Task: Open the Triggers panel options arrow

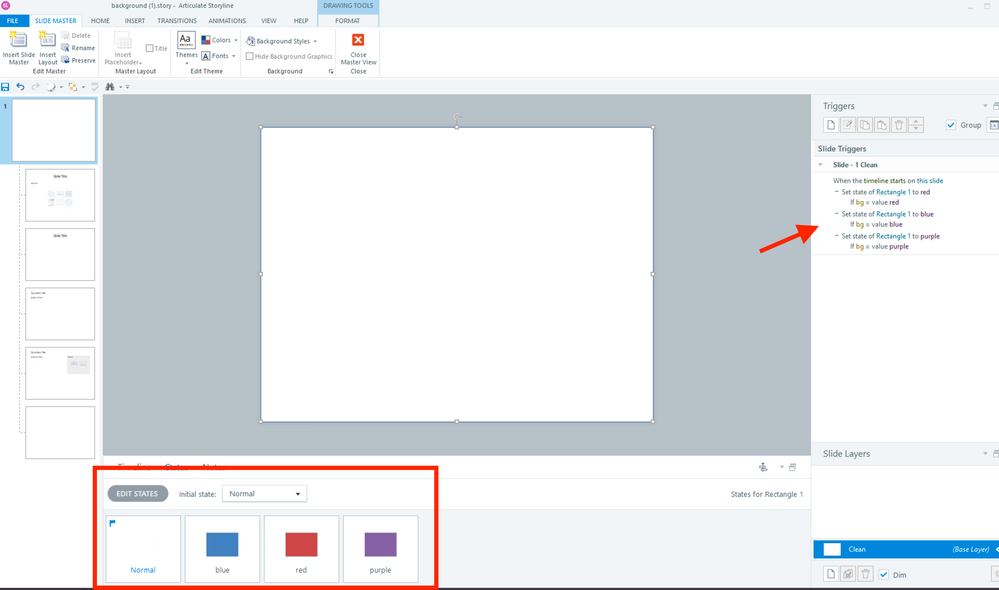Action: pyautogui.click(x=985, y=106)
